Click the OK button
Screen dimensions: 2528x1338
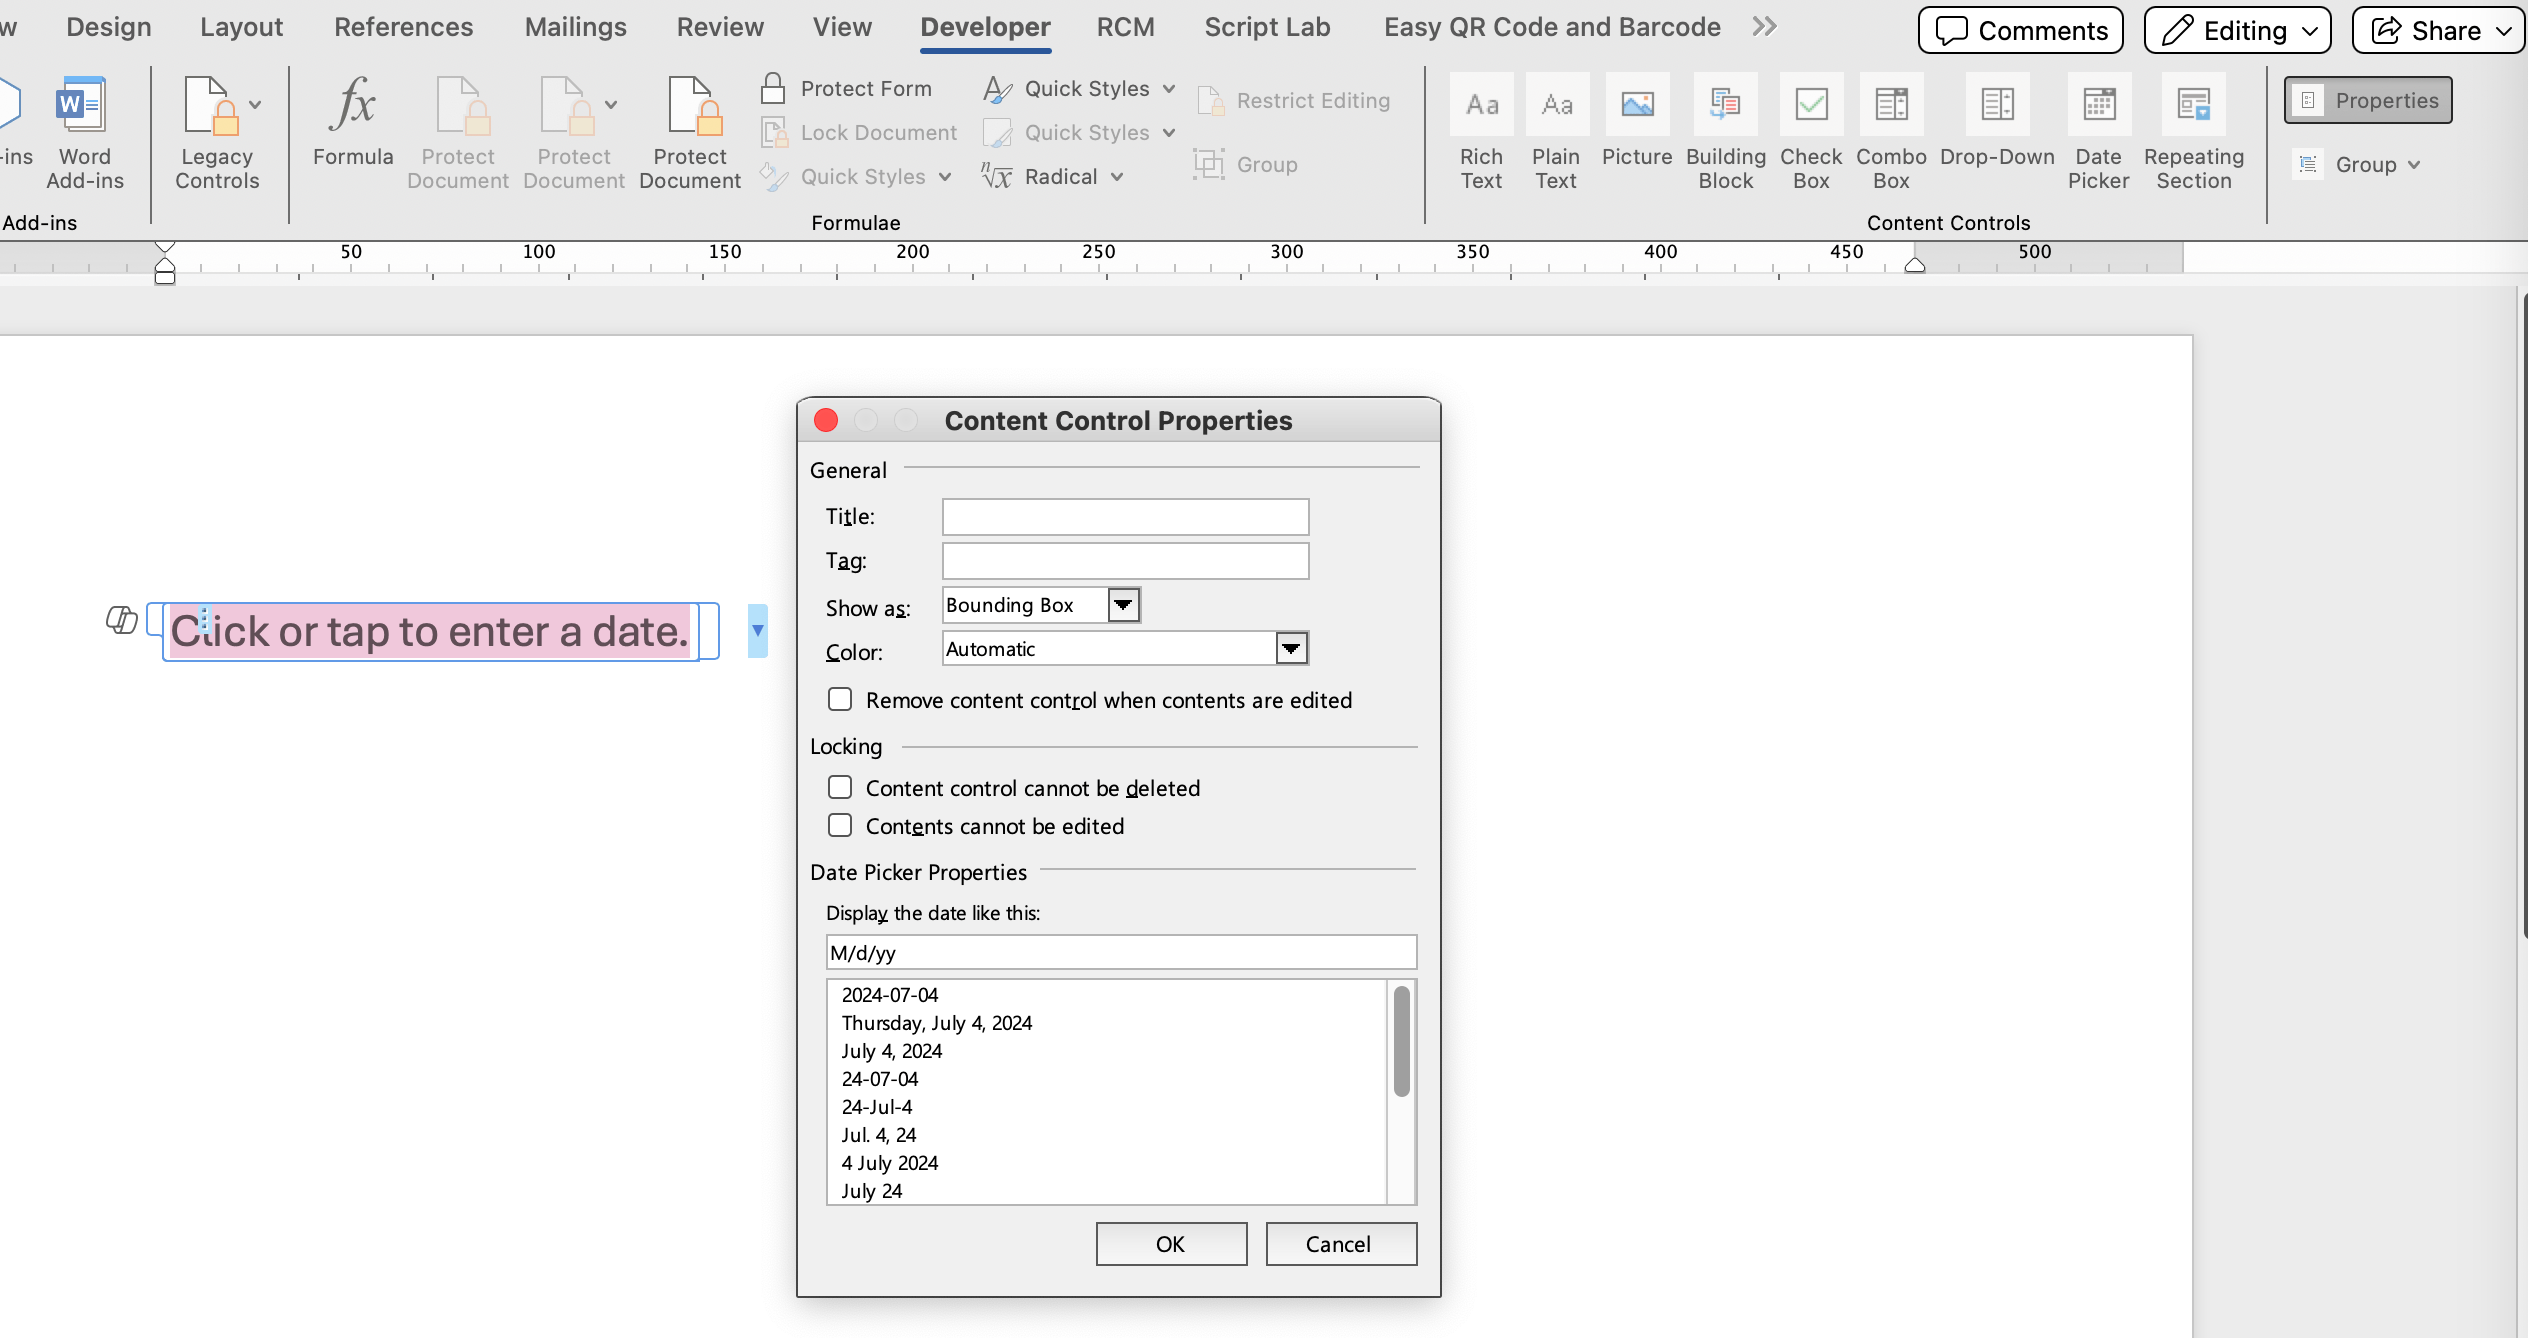1171,1244
